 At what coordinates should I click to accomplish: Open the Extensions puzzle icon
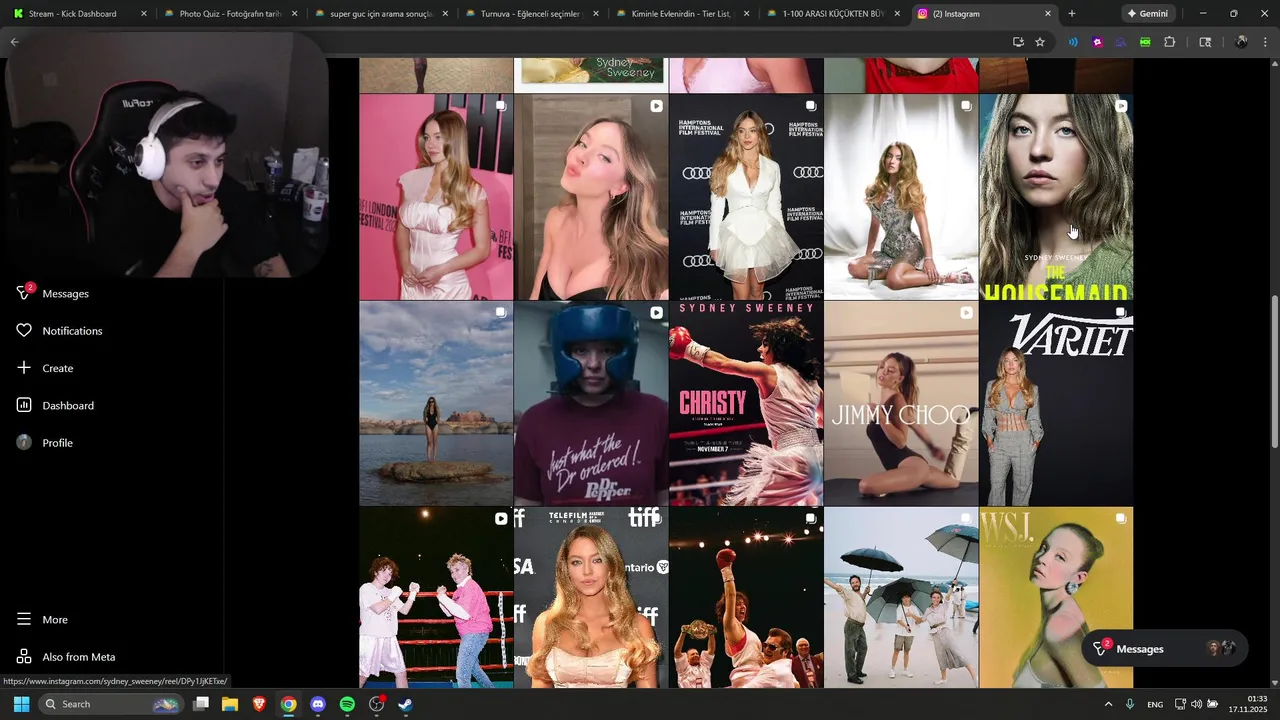[x=1169, y=42]
